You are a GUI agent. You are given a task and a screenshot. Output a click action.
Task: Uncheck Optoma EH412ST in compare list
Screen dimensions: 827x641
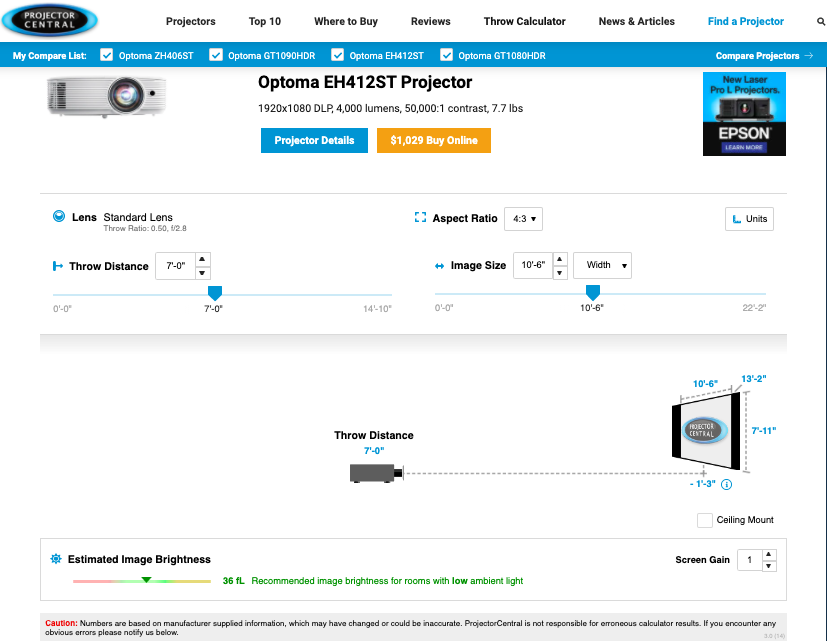pos(338,55)
